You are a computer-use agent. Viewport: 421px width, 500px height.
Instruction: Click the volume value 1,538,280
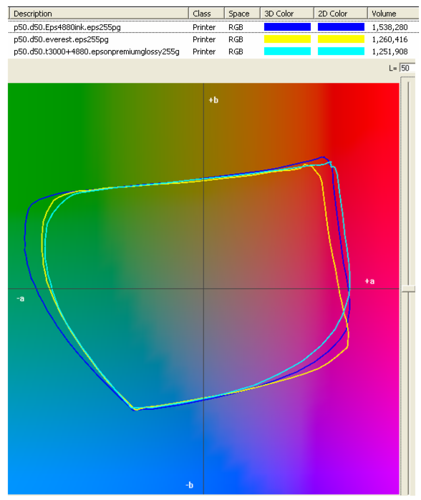pyautogui.click(x=390, y=27)
